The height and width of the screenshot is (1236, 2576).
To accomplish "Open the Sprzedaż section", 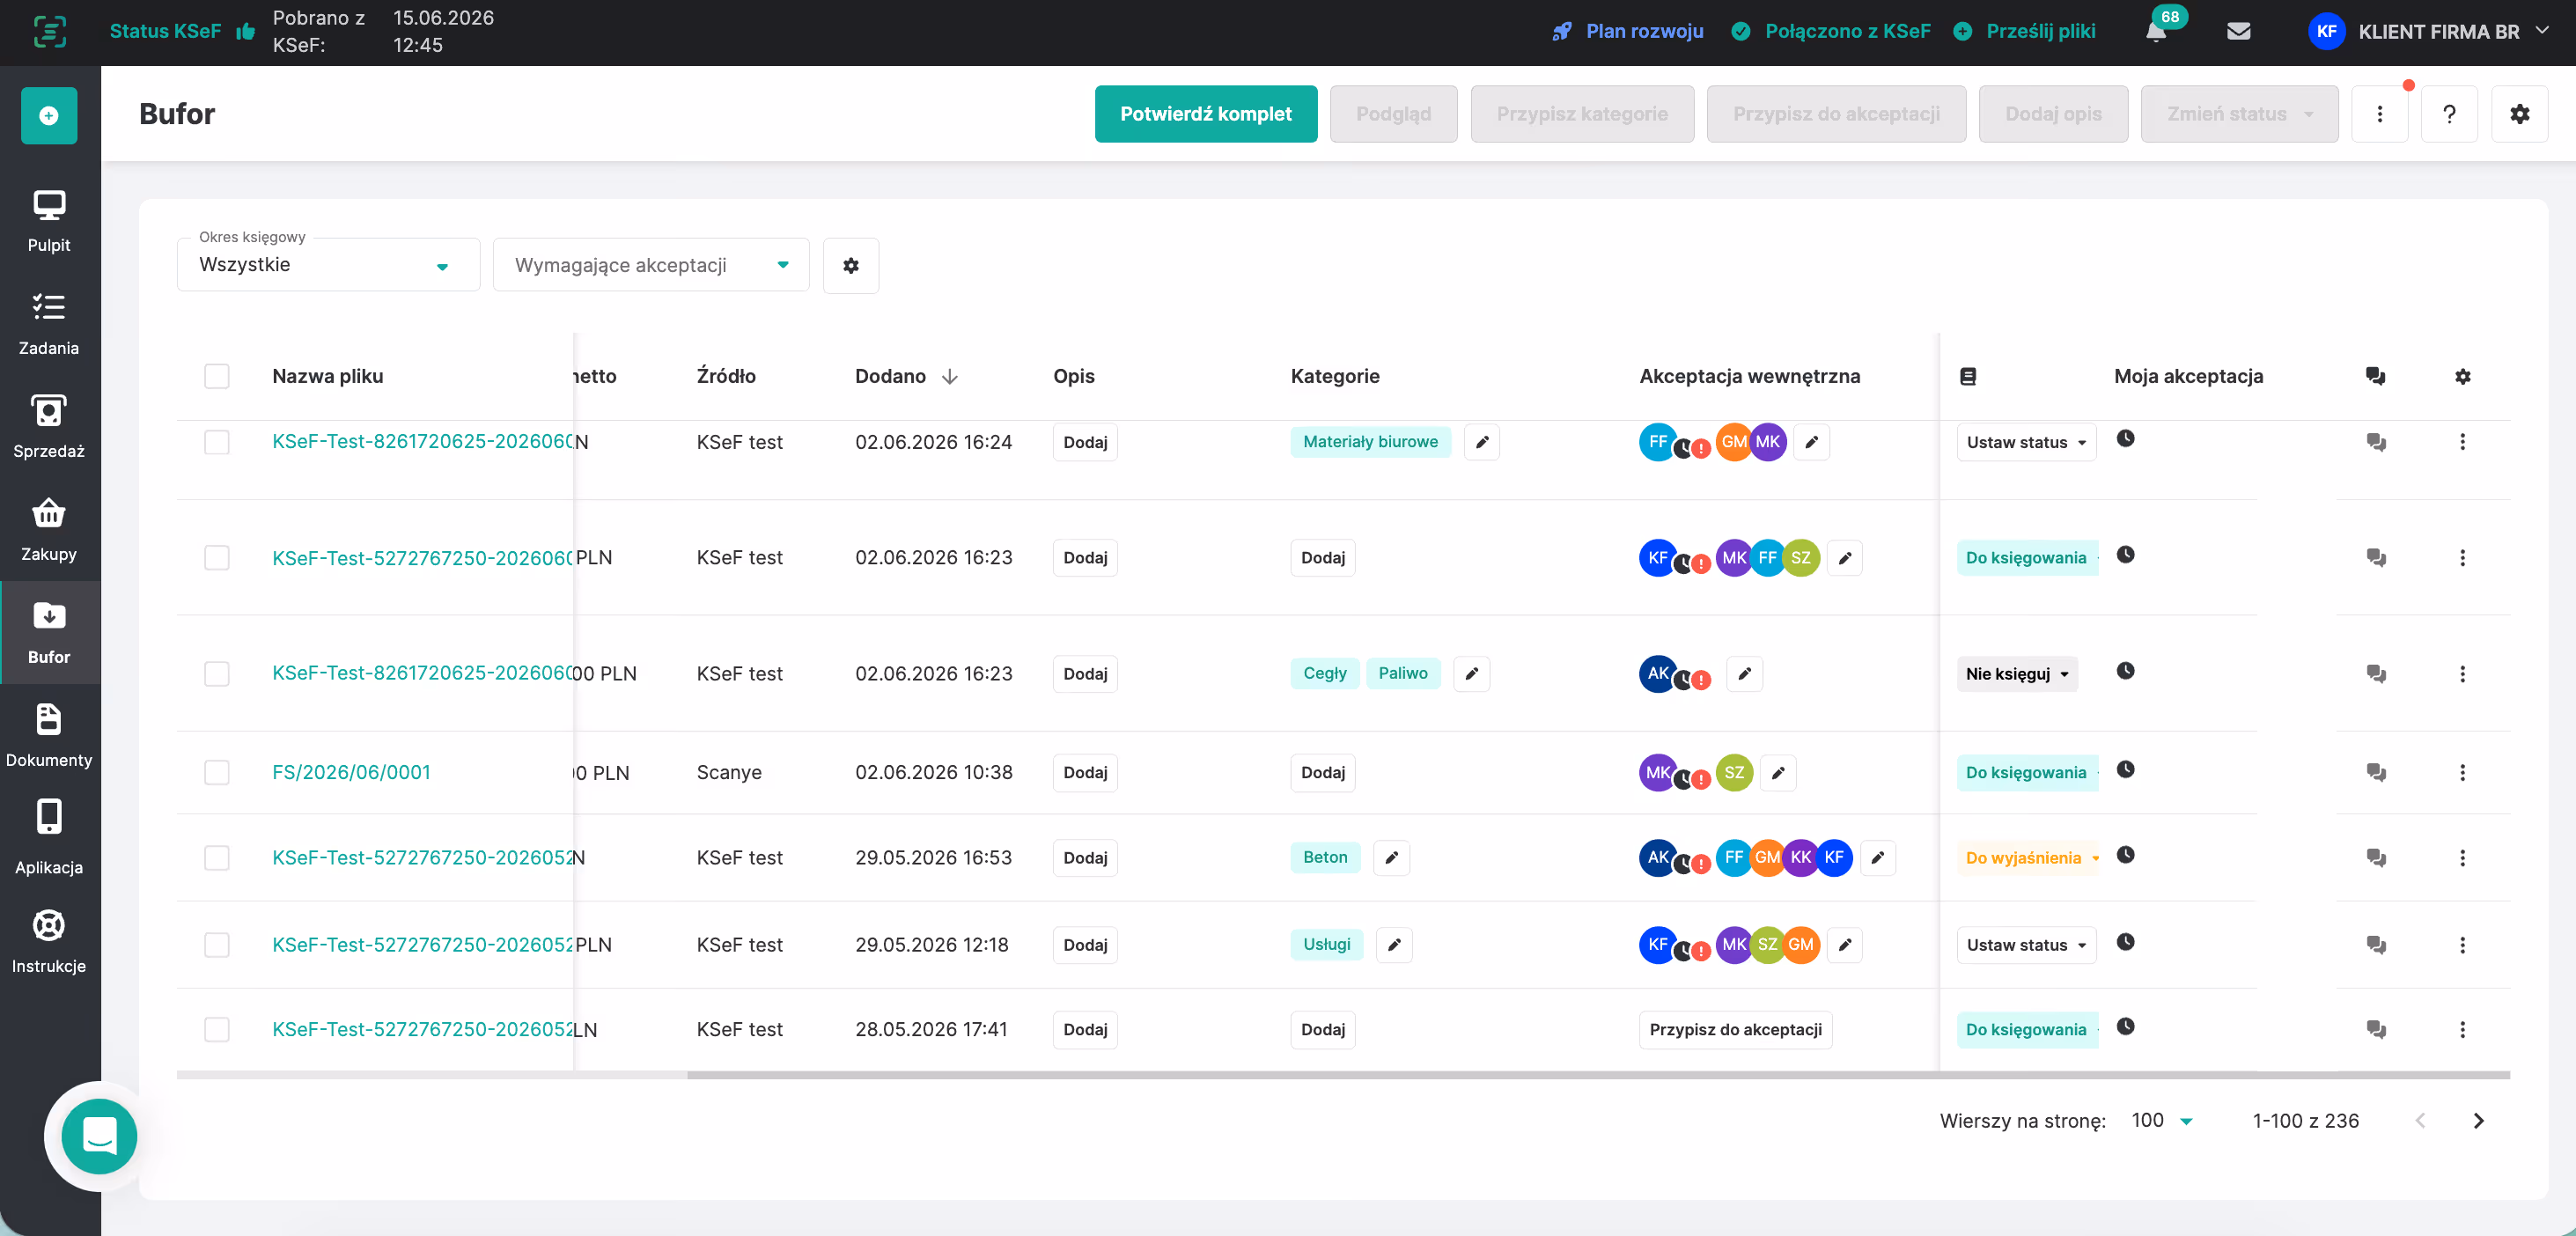I will (49, 426).
